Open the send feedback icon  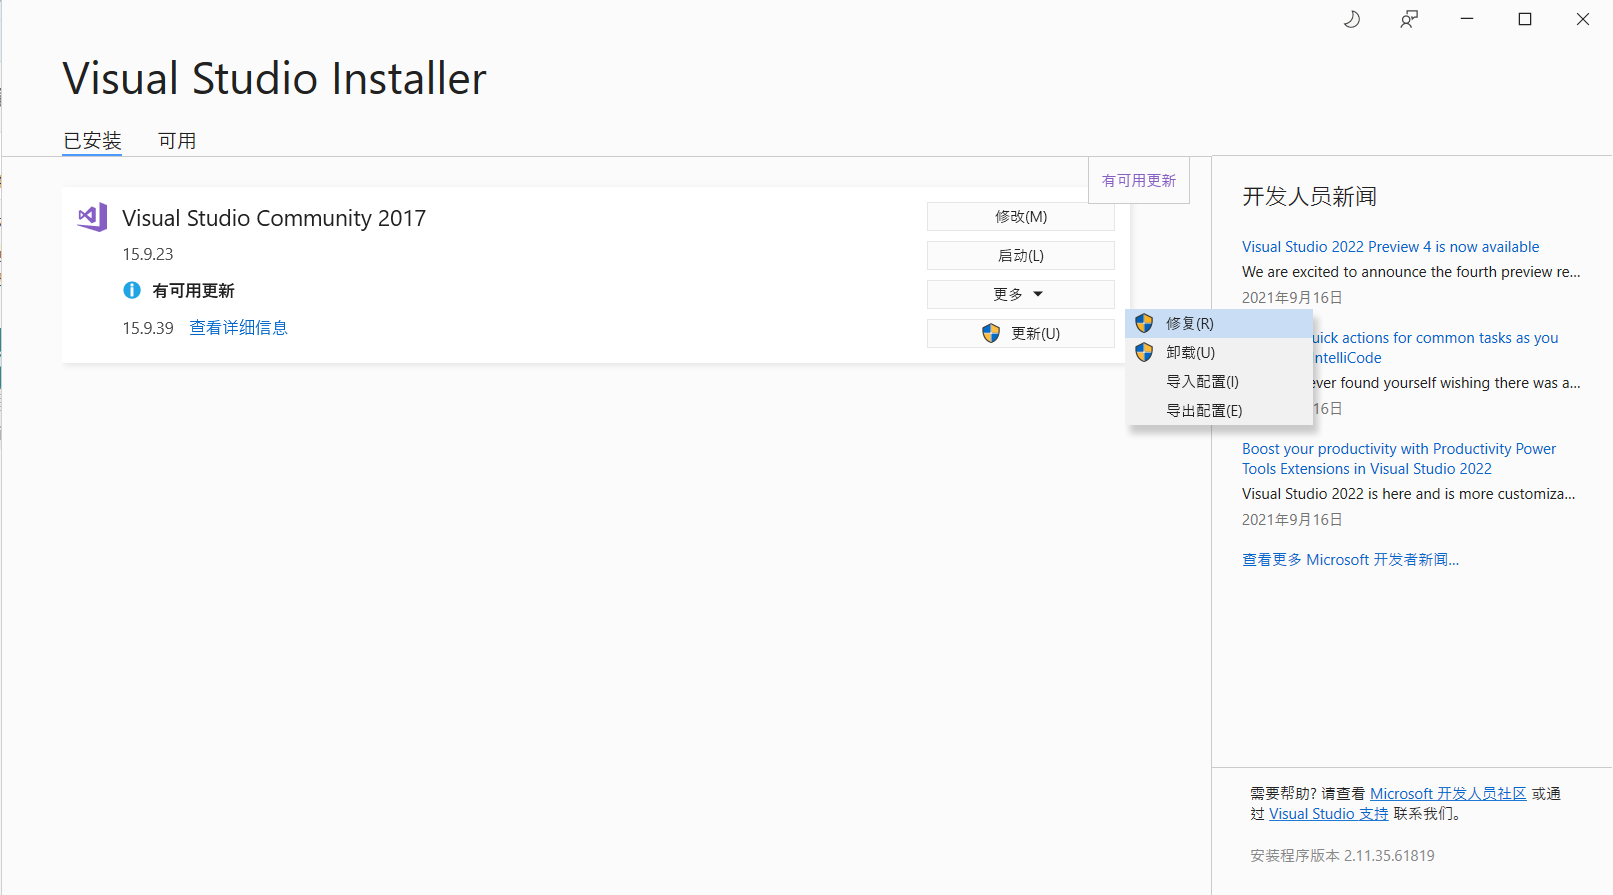pos(1409,19)
